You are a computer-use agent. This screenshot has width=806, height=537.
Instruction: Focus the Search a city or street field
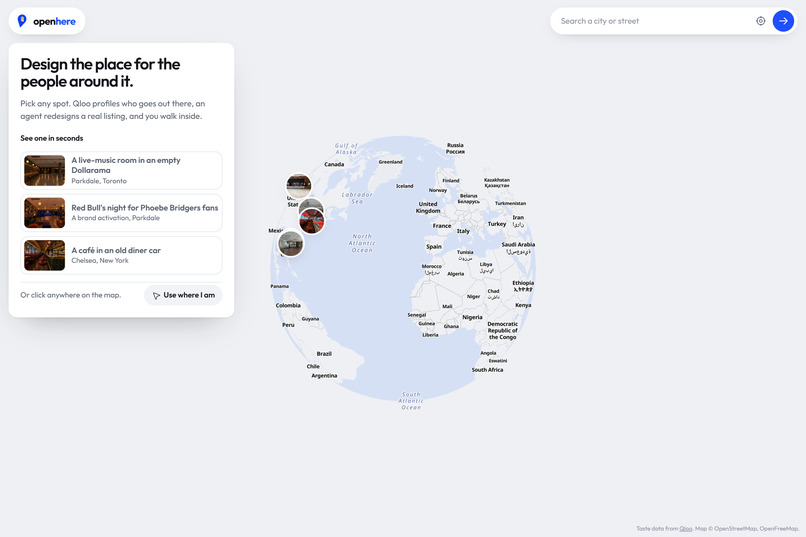[x=653, y=21]
